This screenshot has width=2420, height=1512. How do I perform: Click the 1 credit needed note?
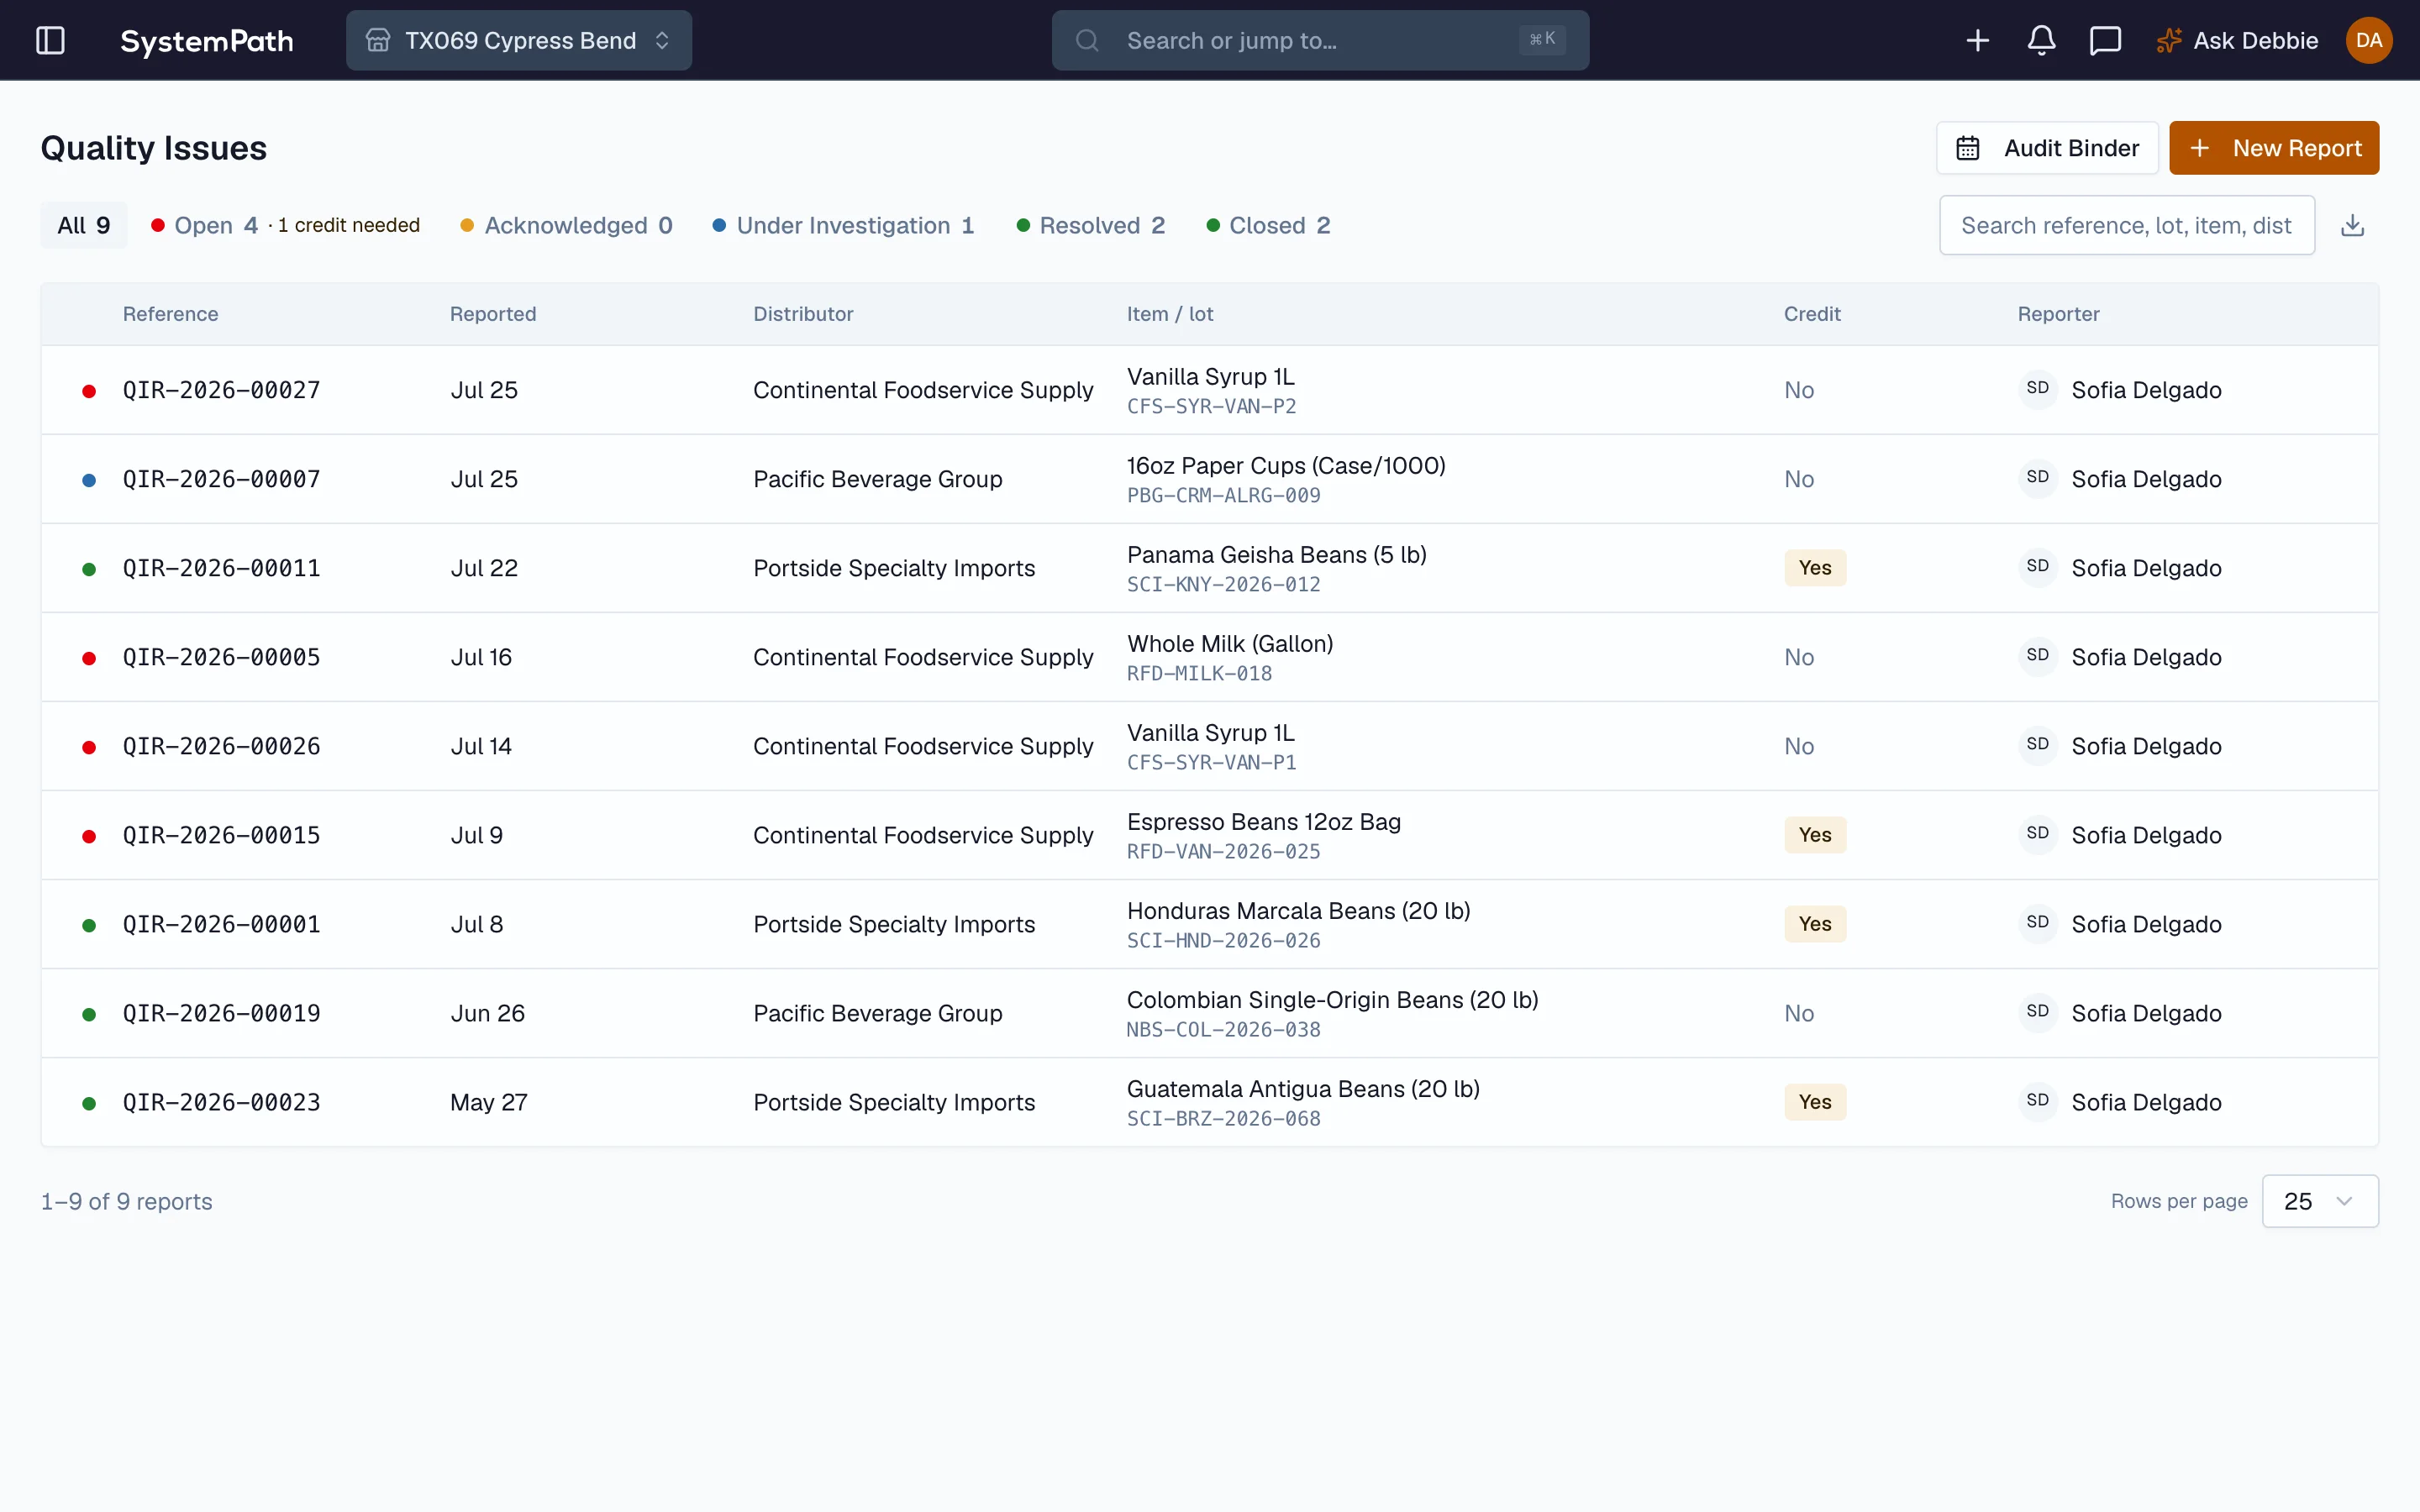click(x=348, y=225)
